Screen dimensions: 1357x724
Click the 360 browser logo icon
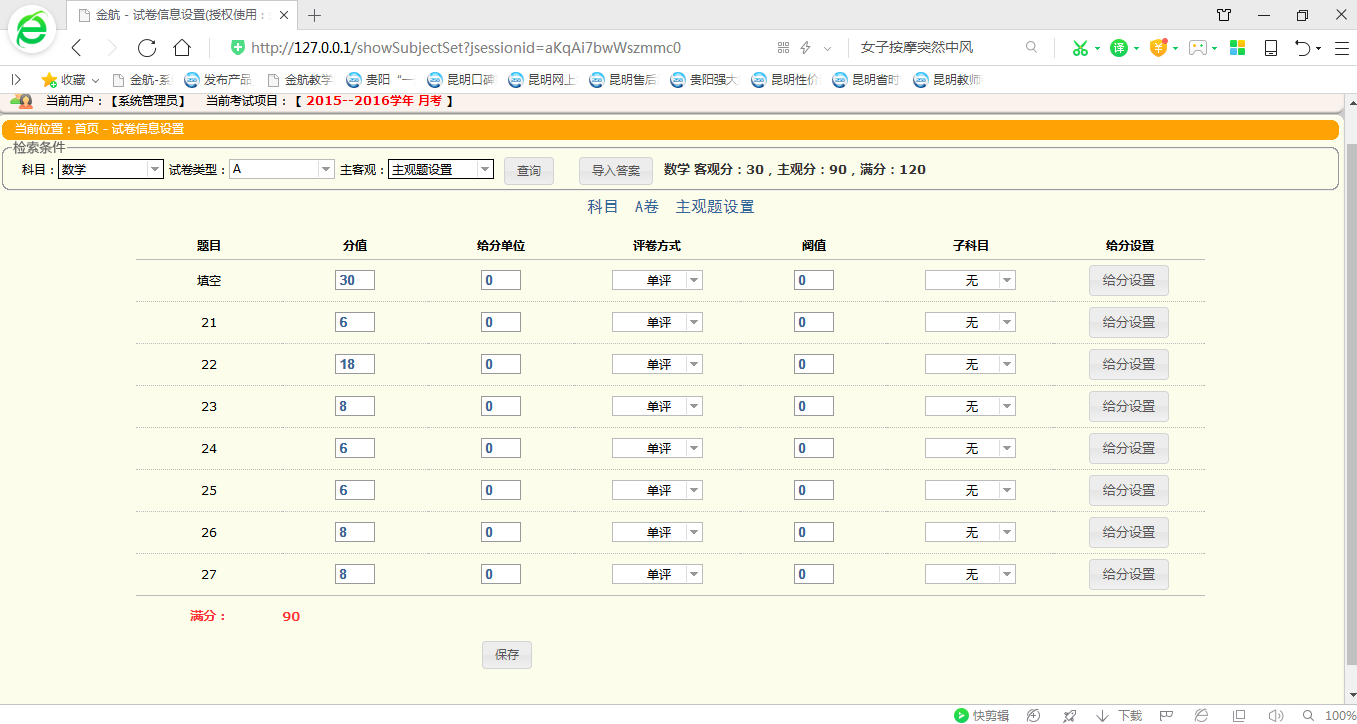(33, 31)
